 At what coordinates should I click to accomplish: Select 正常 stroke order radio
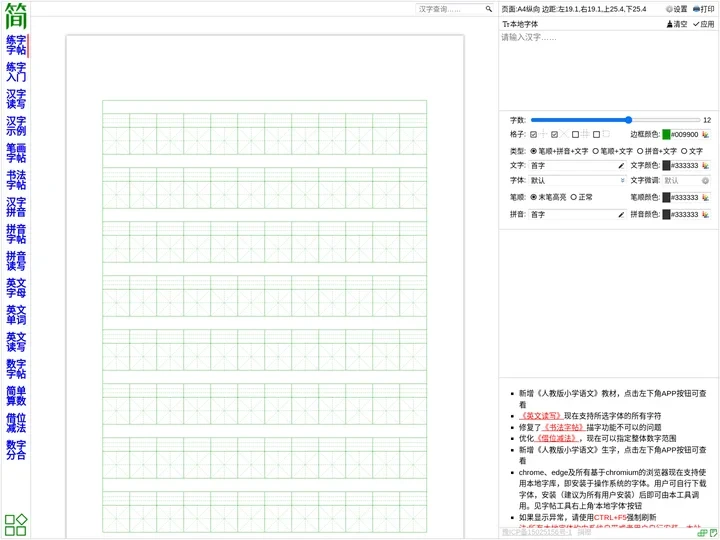pyautogui.click(x=574, y=197)
